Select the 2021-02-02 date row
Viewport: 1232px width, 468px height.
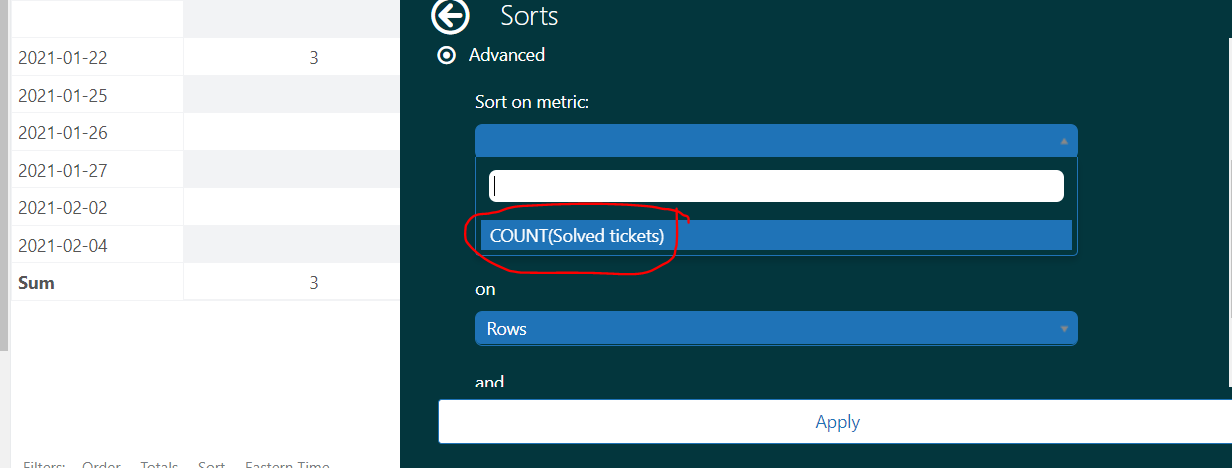pos(62,208)
